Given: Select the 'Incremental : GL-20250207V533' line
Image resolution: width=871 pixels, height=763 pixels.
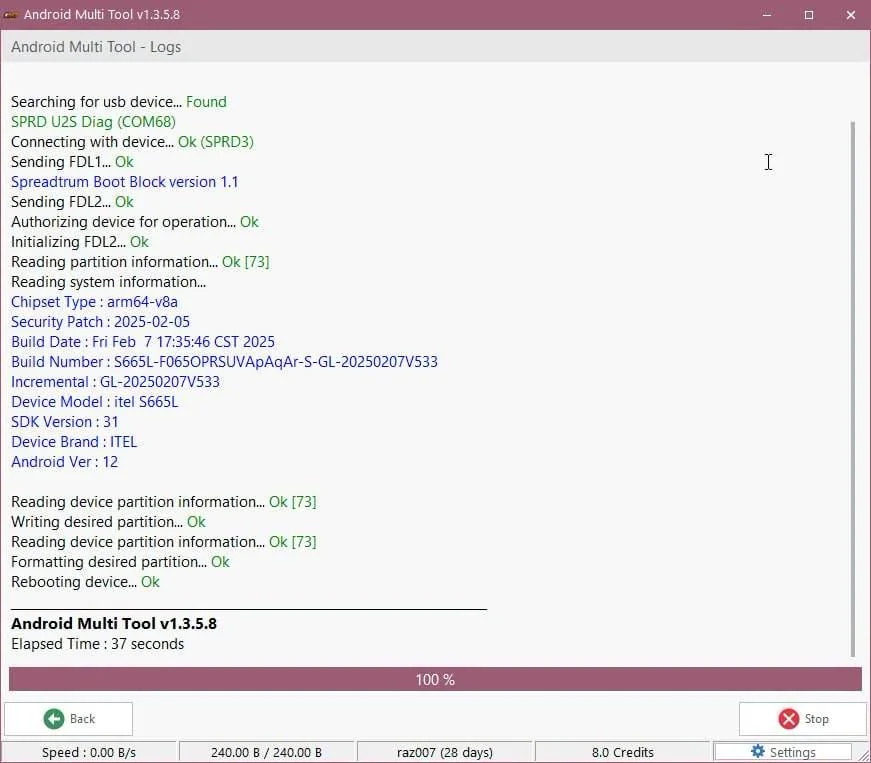Looking at the screenshot, I should point(116,382).
